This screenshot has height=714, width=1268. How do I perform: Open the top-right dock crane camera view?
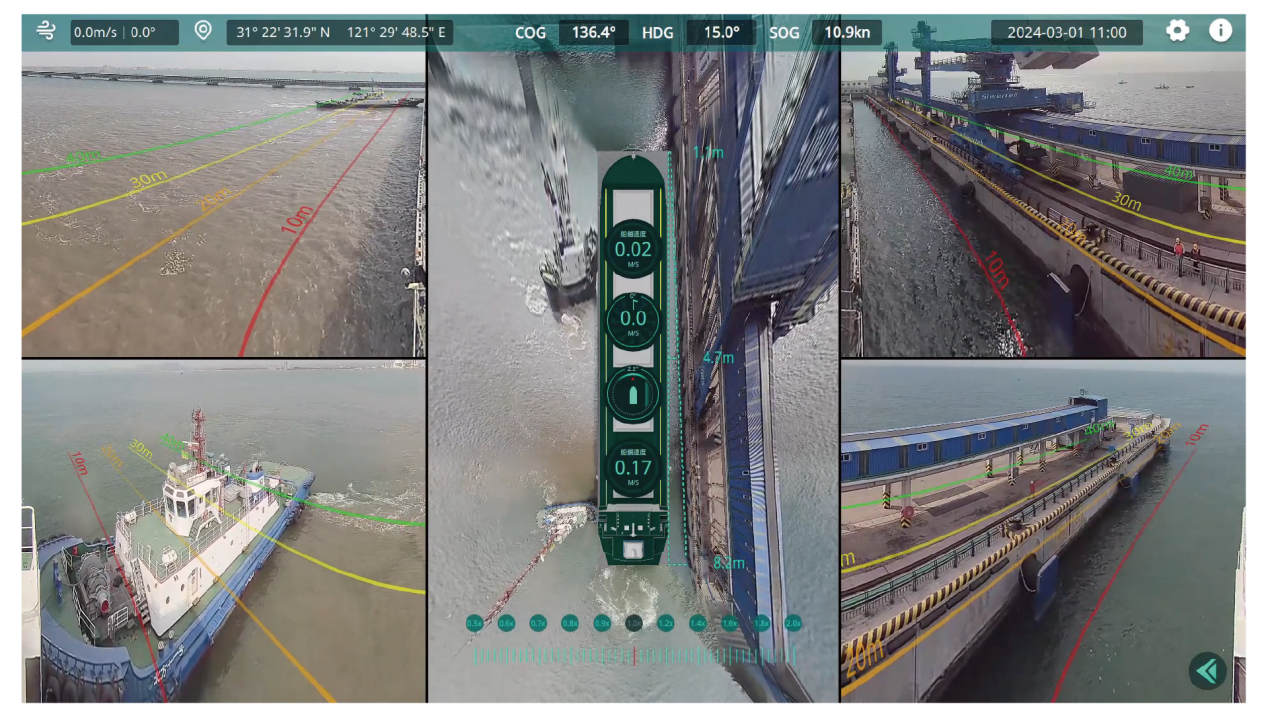point(1043,205)
